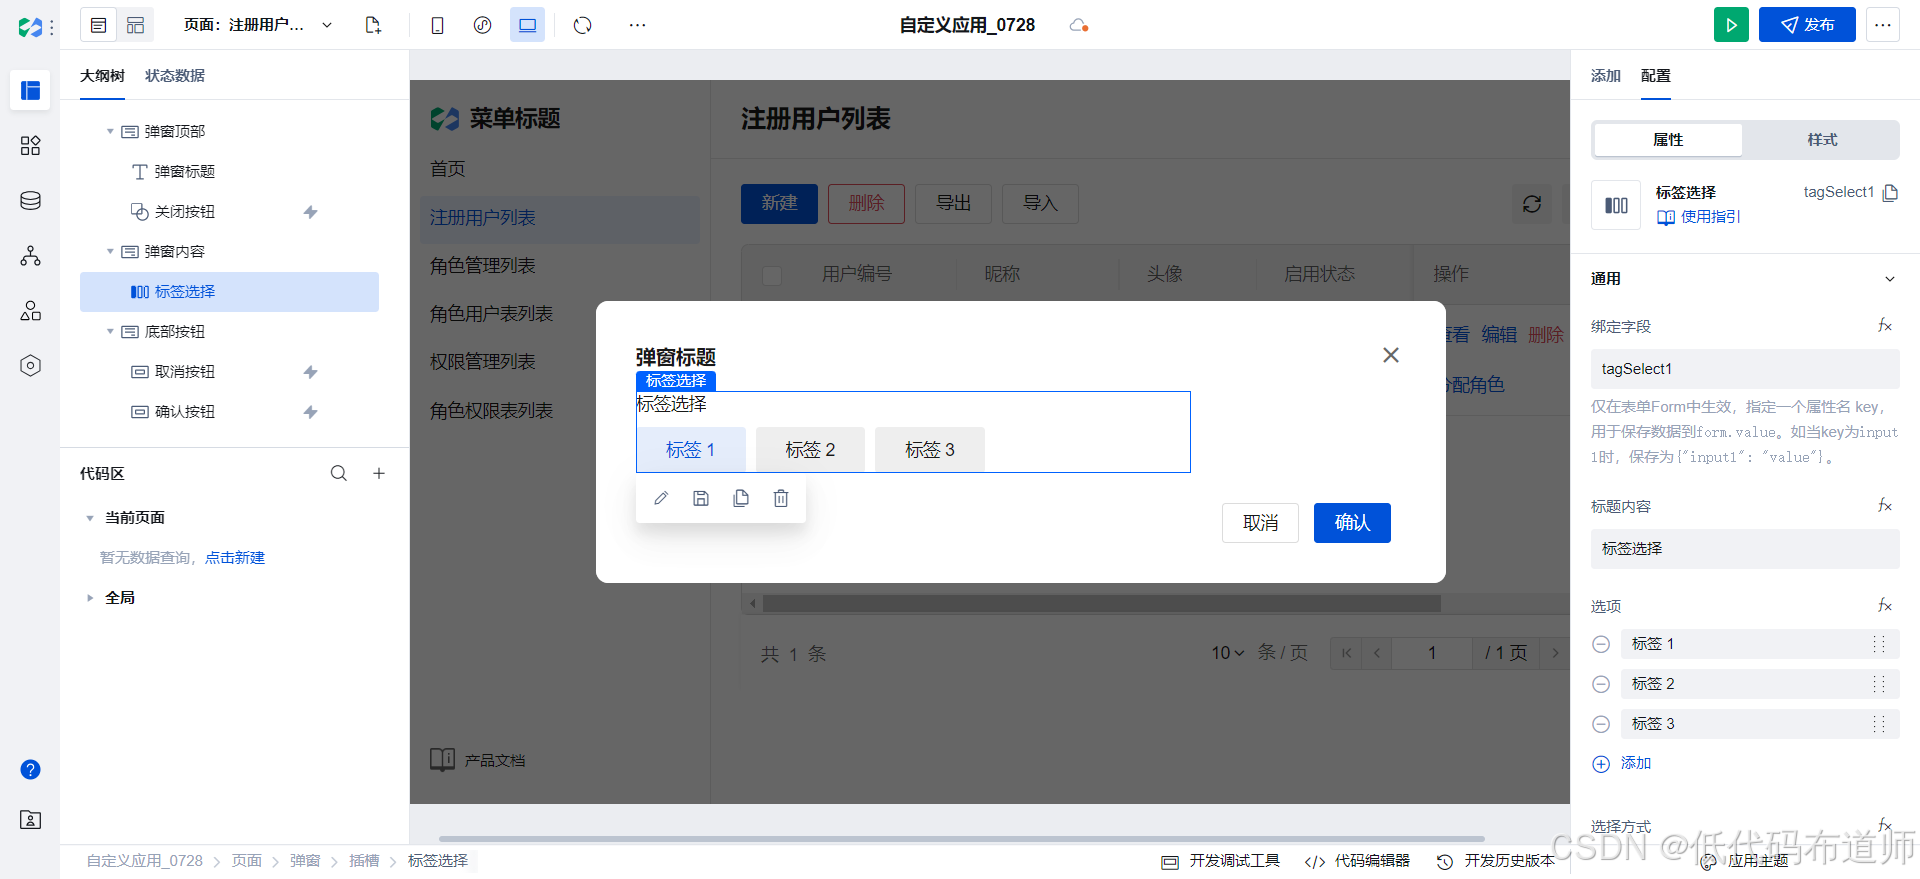Select tag 标签 1 in the dialog

tap(691, 449)
